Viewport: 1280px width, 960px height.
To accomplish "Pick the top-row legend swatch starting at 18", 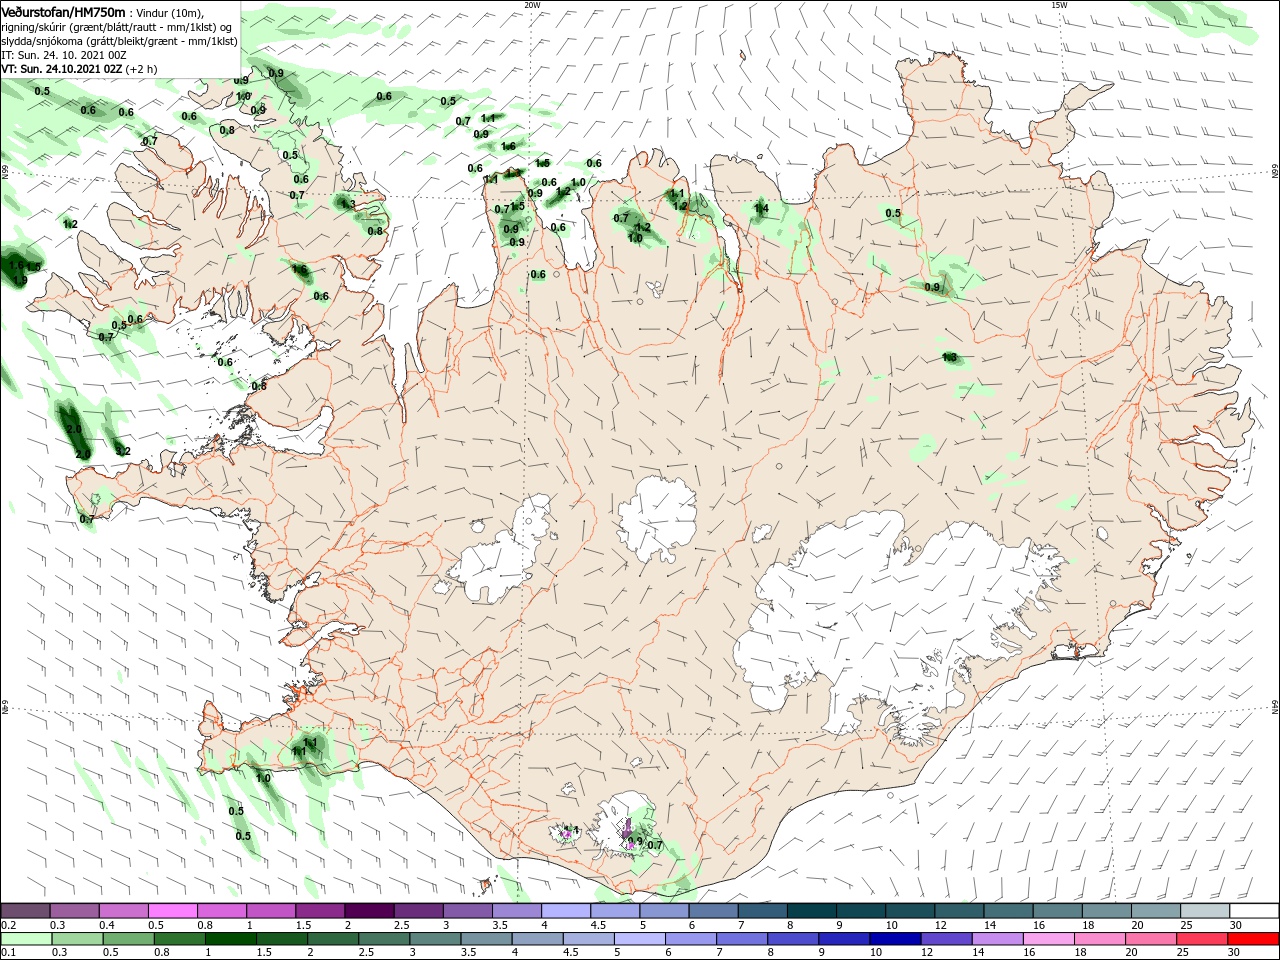I will 1107,911.
